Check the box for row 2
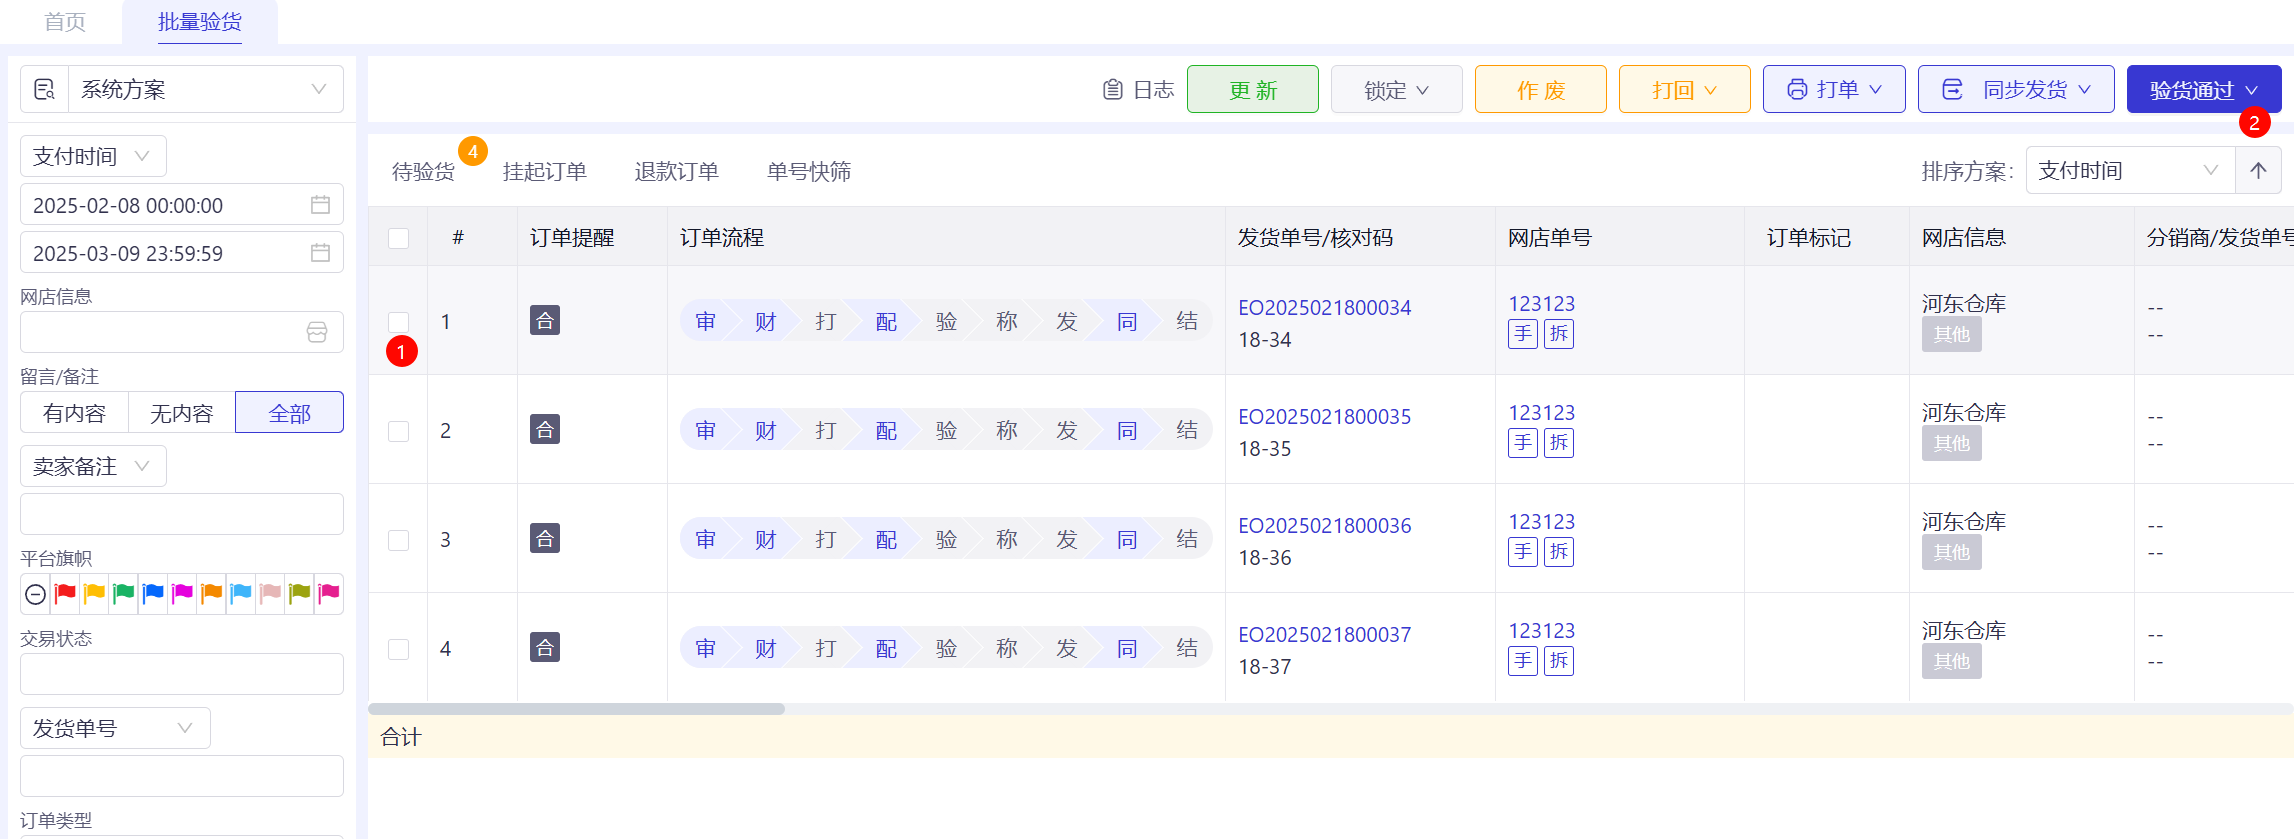Viewport: 2294px width, 839px height. [398, 431]
